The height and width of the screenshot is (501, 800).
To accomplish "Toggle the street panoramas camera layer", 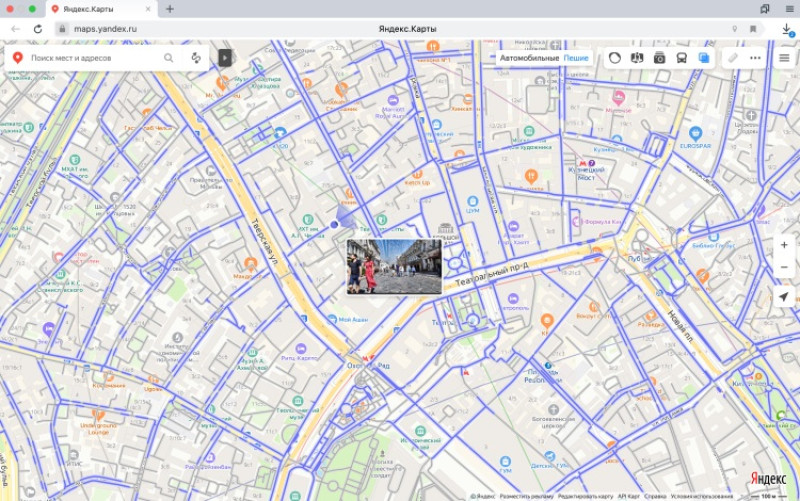I will click(660, 58).
